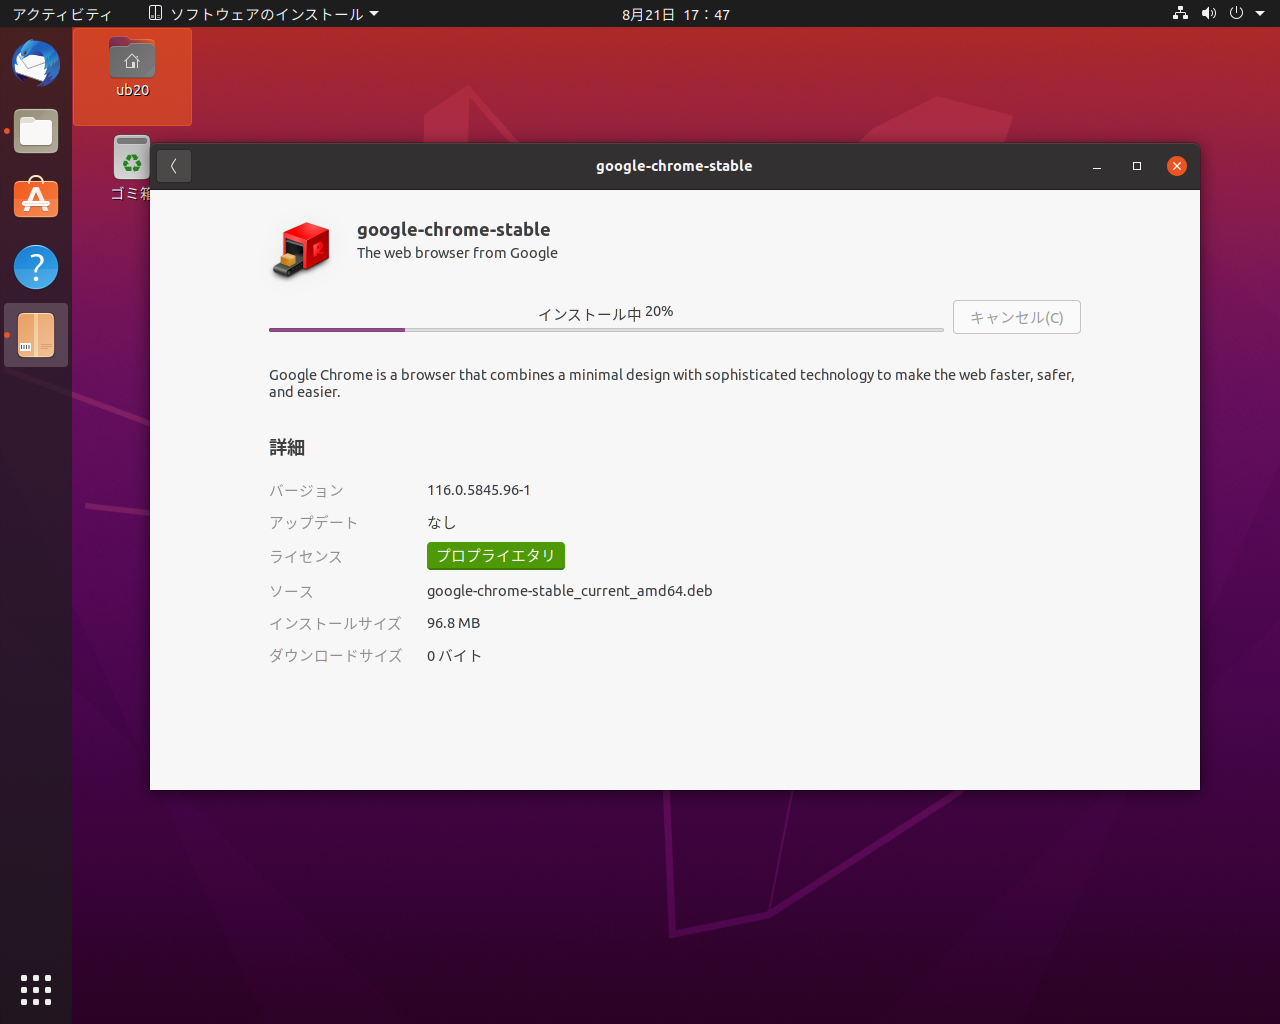Image resolution: width=1280 pixels, height=1024 pixels.
Task: Click the update value なし
Action: pyautogui.click(x=441, y=522)
